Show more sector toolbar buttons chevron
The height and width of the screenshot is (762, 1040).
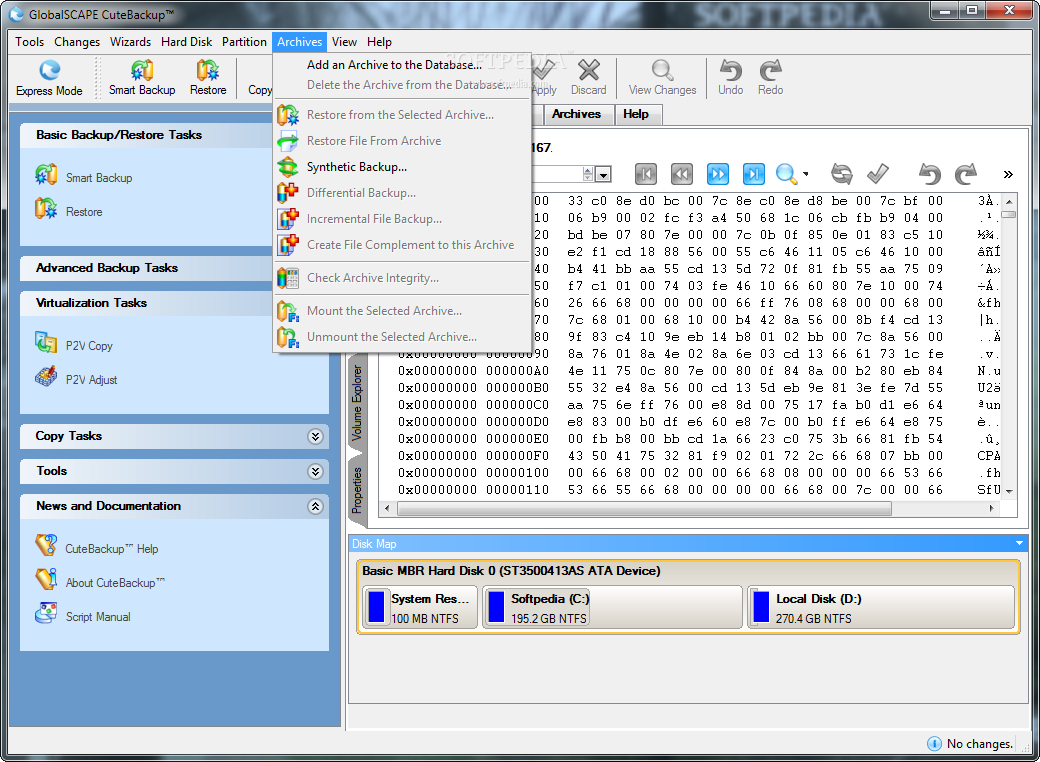(x=1008, y=174)
